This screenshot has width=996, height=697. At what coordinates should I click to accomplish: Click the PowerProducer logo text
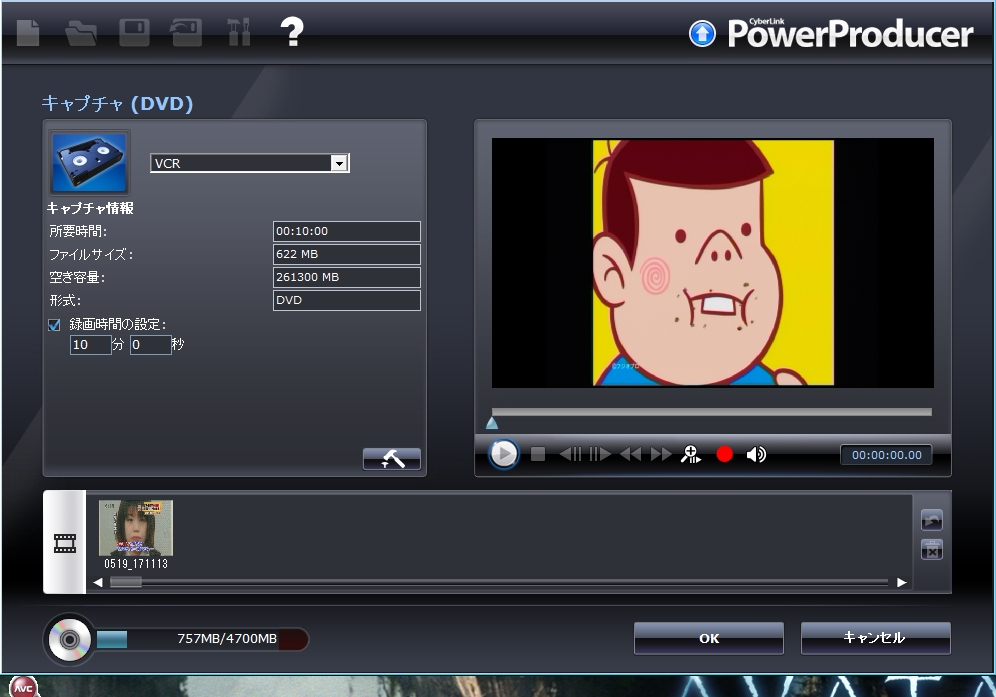point(850,33)
